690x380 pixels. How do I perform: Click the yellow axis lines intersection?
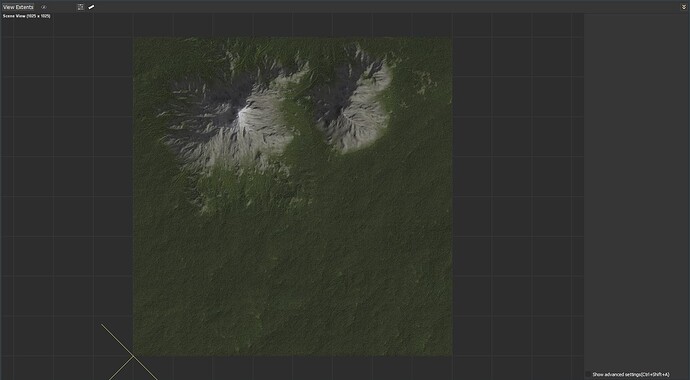click(133, 356)
